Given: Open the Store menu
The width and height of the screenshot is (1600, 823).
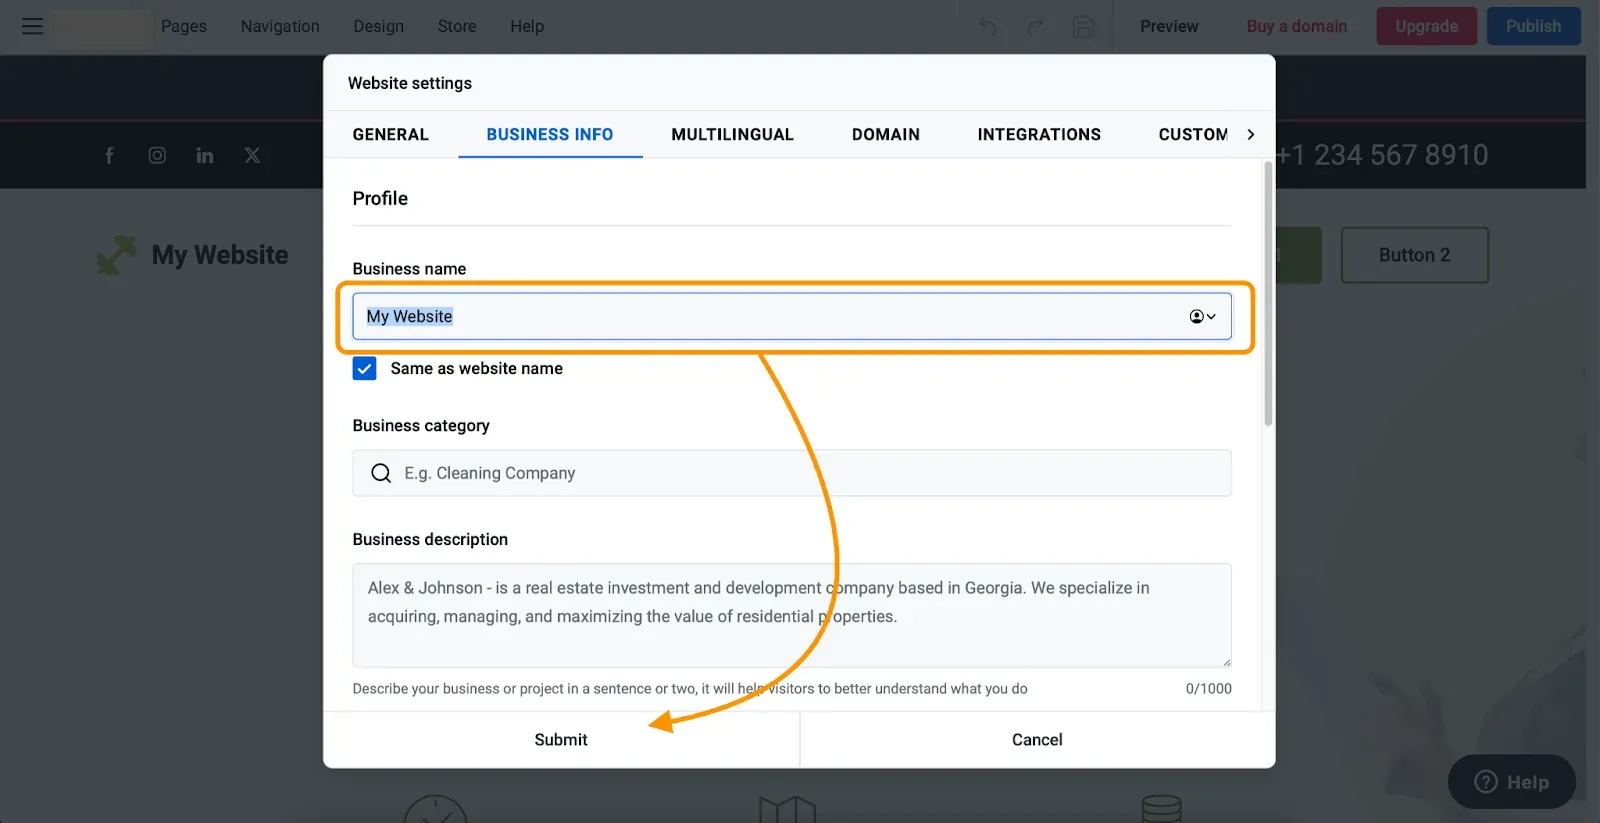Looking at the screenshot, I should click(457, 26).
